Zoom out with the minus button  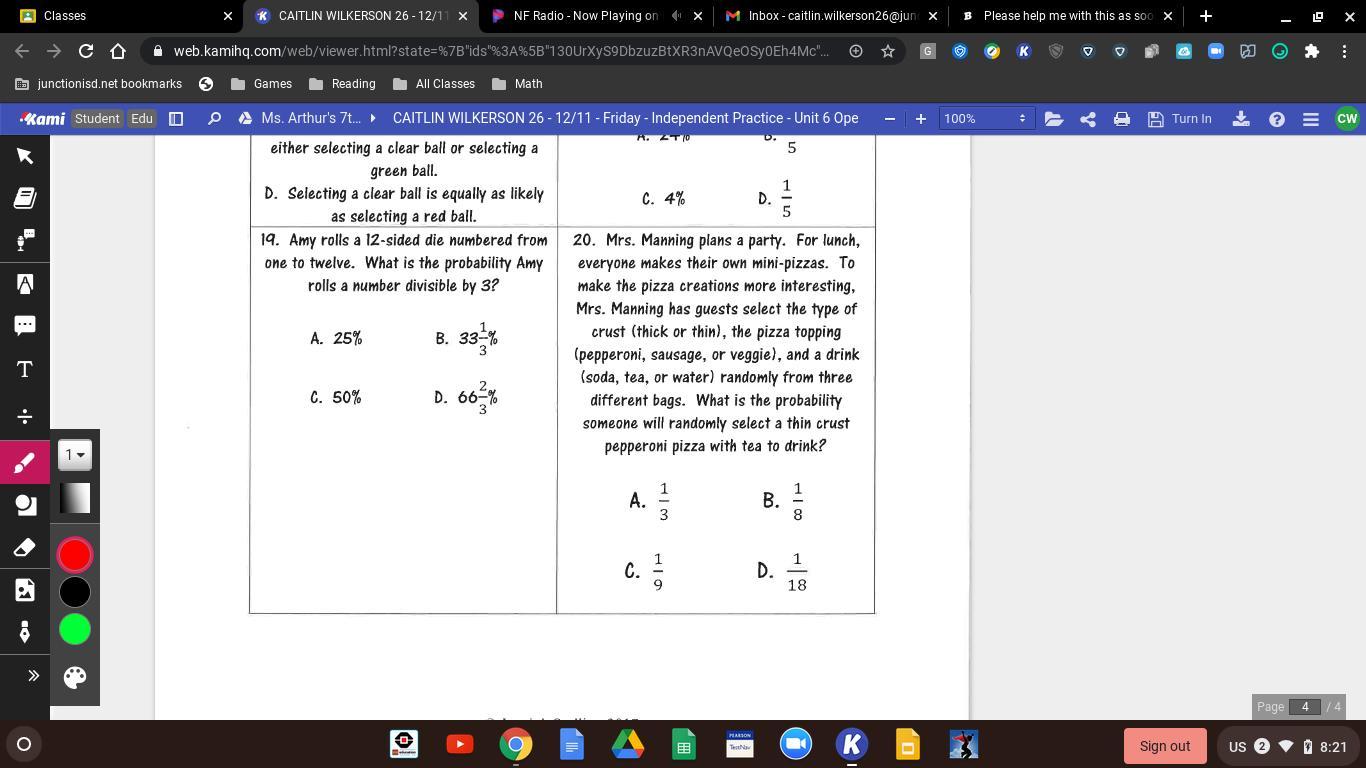tap(890, 119)
